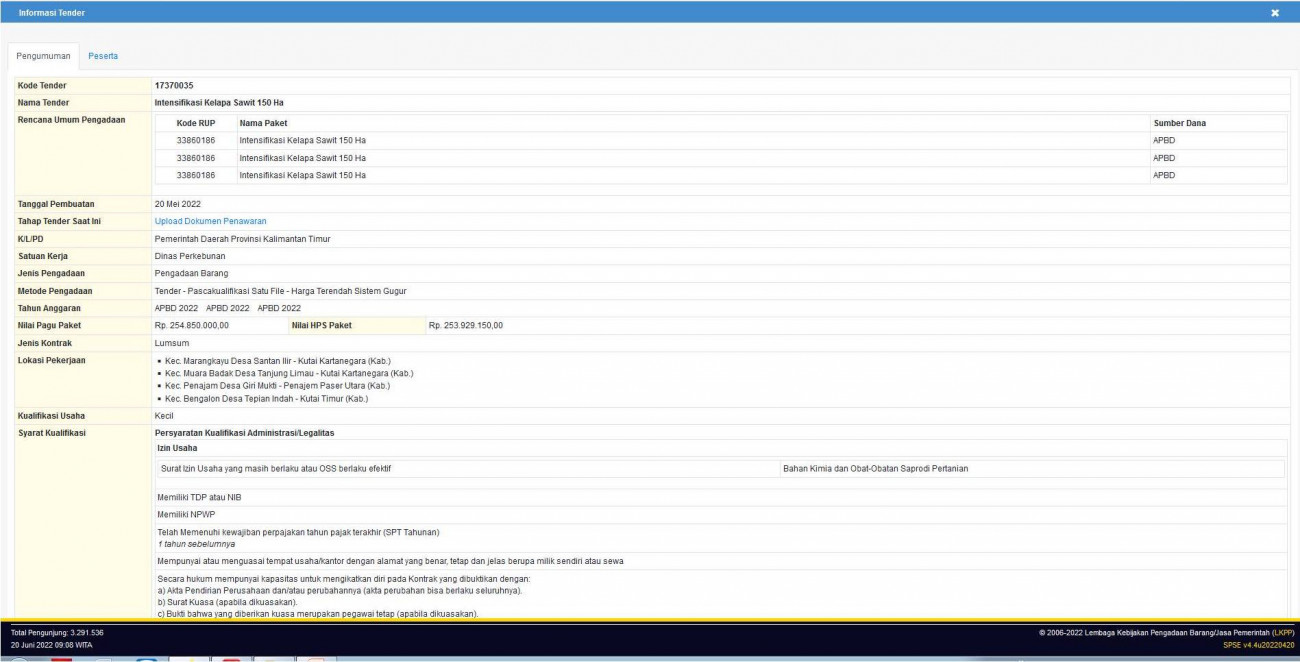Switch to the Peserta tab
This screenshot has height=662, width=1300.
pos(103,56)
